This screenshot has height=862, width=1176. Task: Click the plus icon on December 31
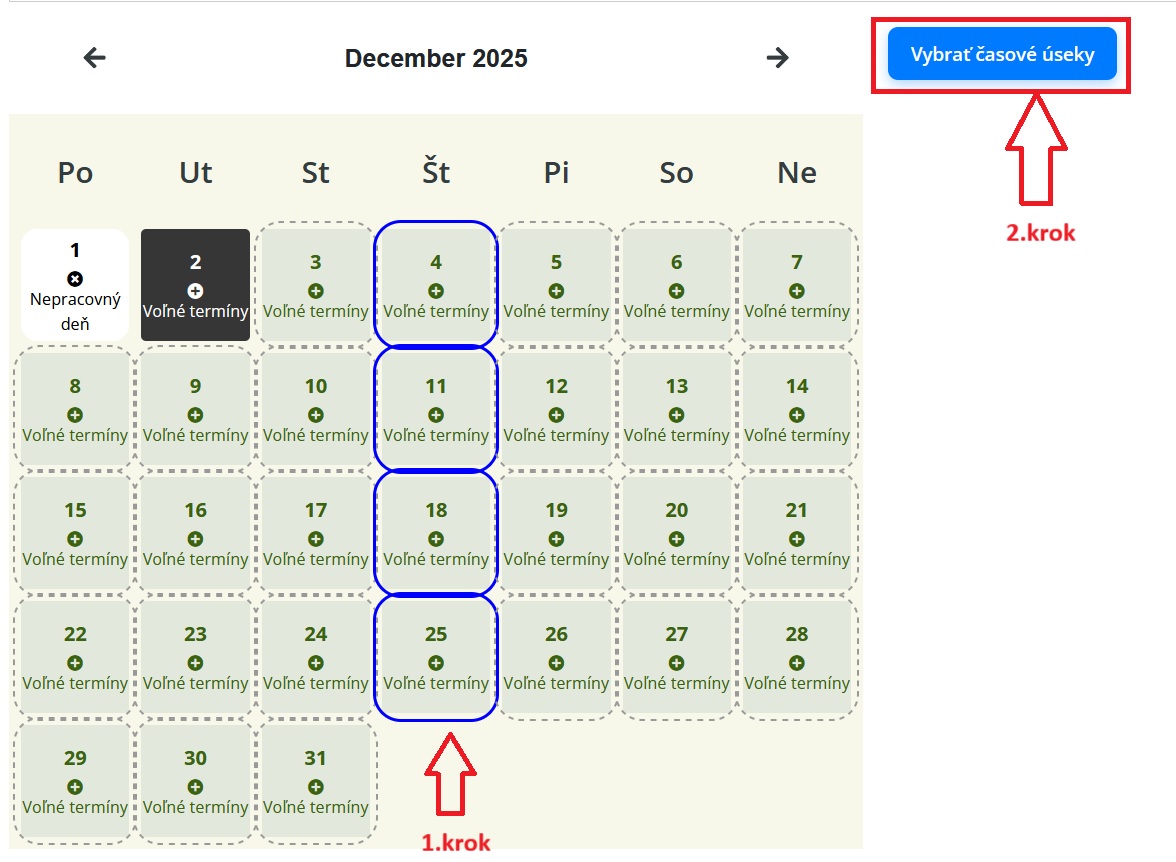point(316,787)
